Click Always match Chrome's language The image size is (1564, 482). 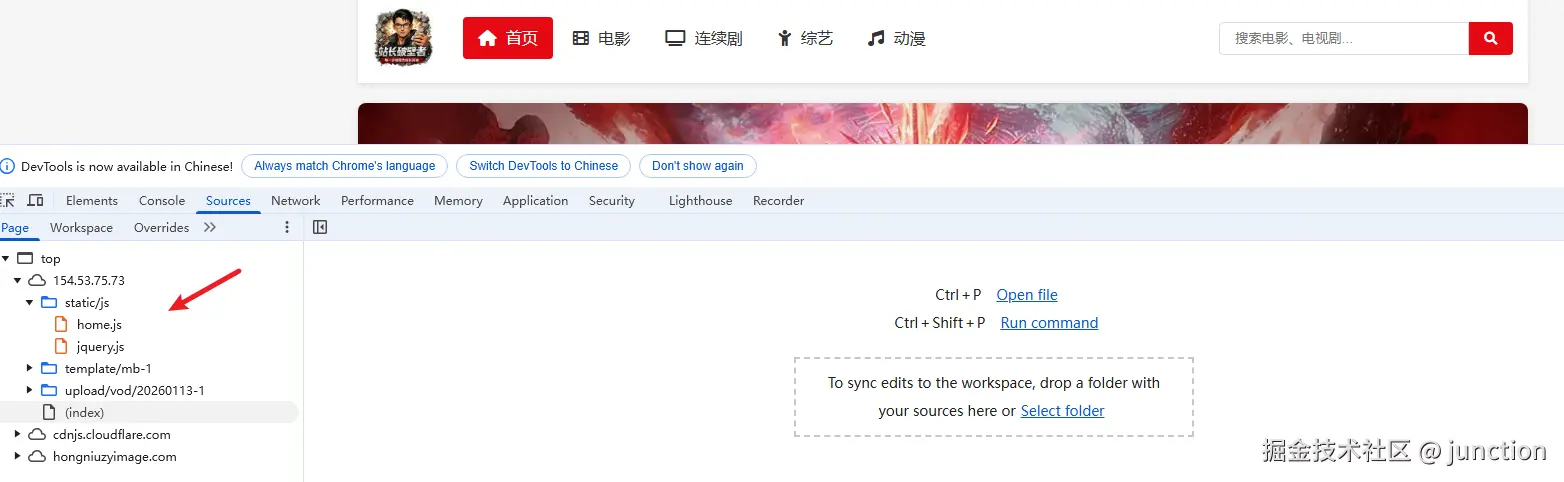tap(345, 166)
